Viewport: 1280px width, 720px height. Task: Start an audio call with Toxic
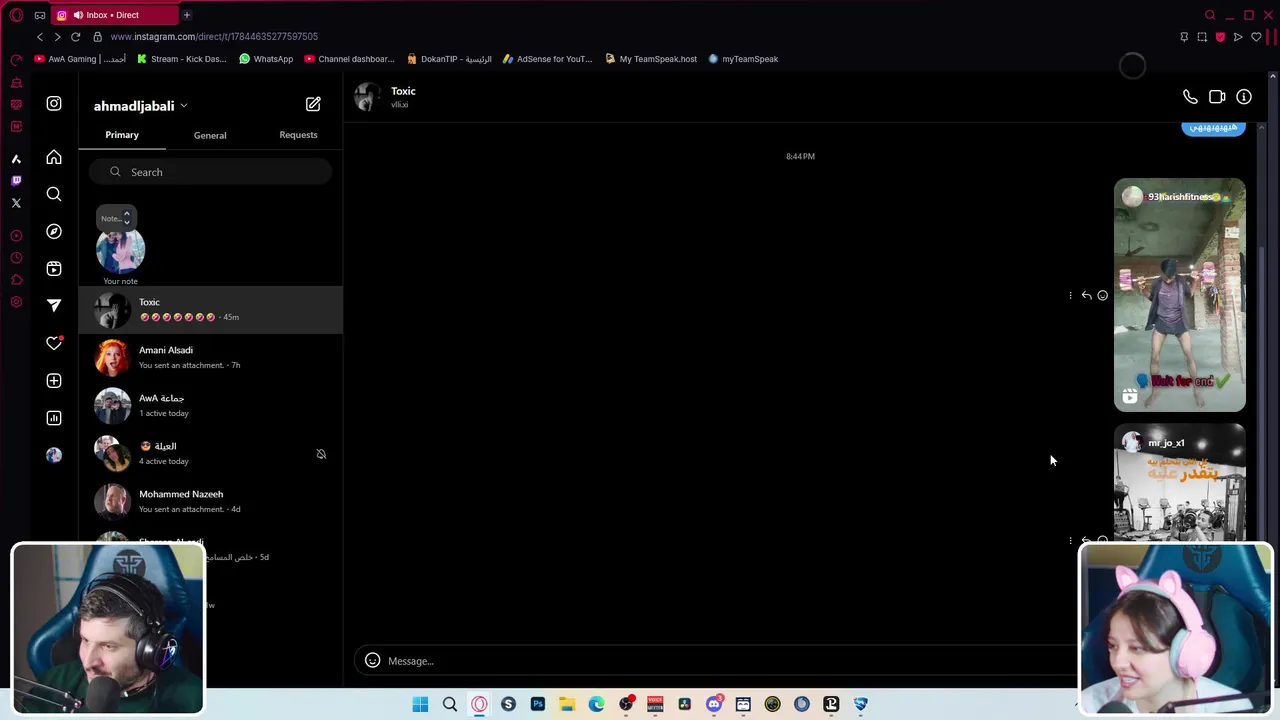pos(1190,97)
